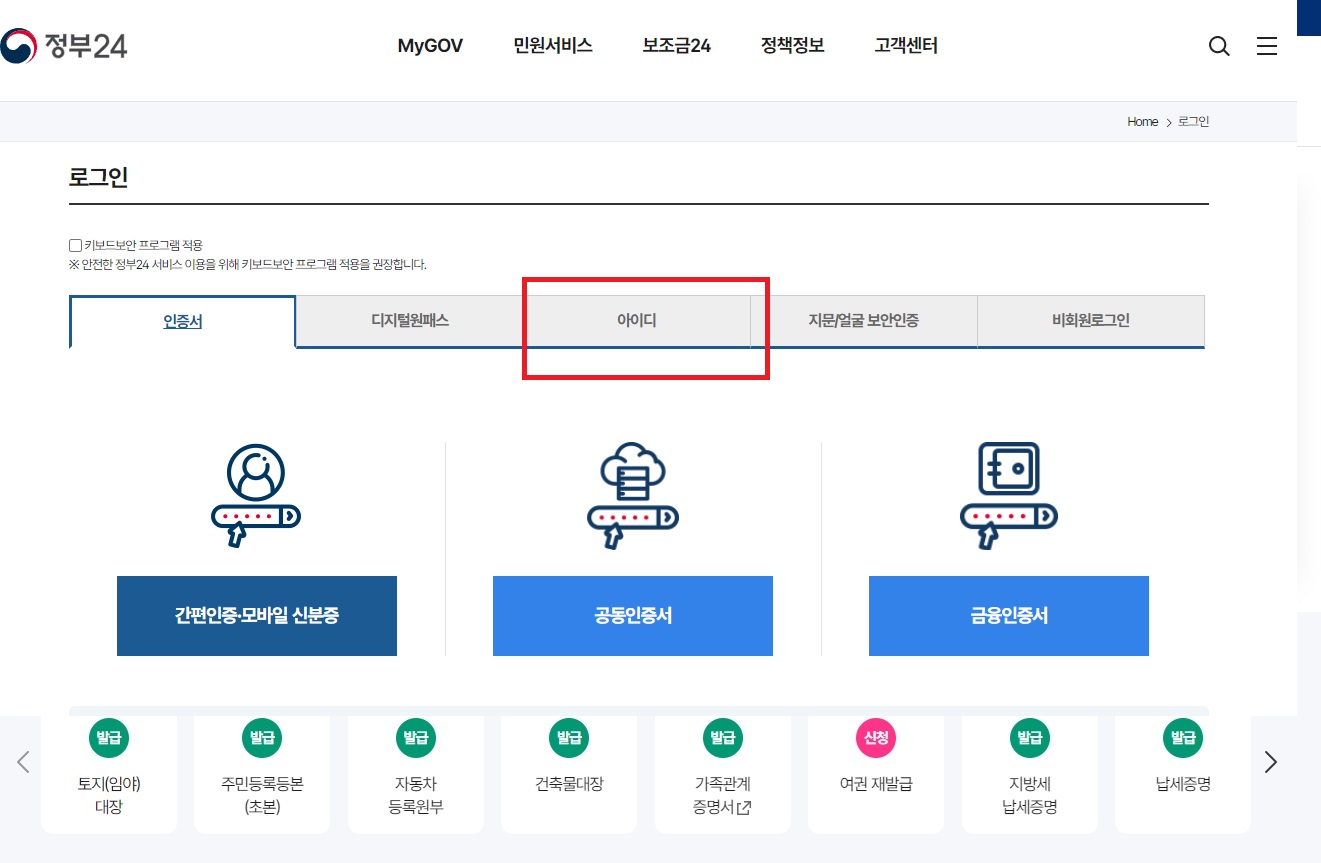Viewport: 1321px width, 863px height.
Task: Click 발급 badge above 납세증명
Action: pos(1183,739)
